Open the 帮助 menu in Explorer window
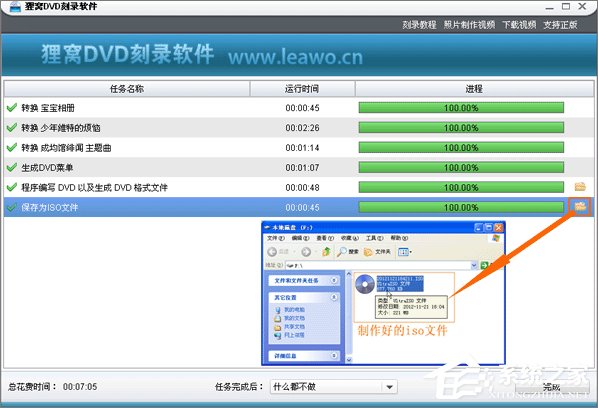This screenshot has width=598, height=408. [399, 238]
